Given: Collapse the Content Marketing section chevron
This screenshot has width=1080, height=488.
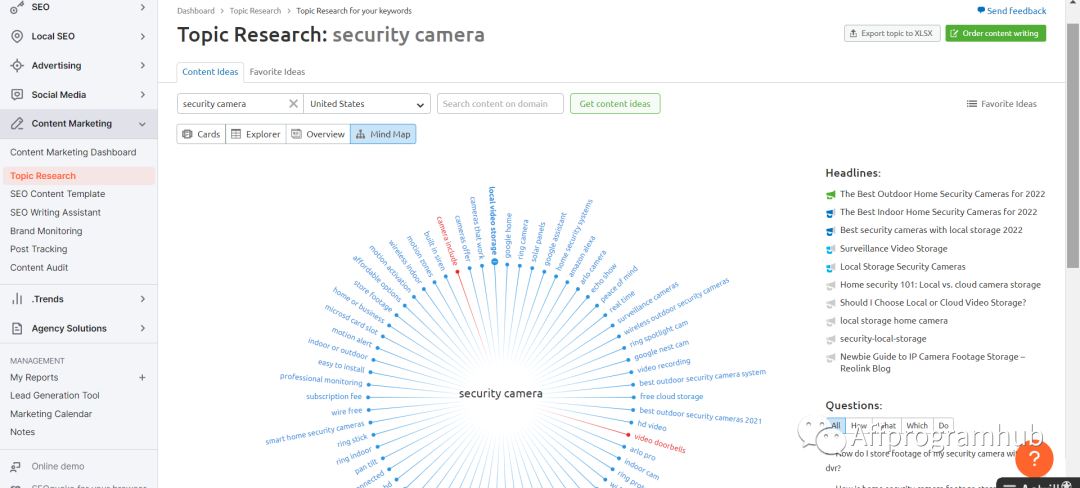Looking at the screenshot, I should pyautogui.click(x=143, y=124).
